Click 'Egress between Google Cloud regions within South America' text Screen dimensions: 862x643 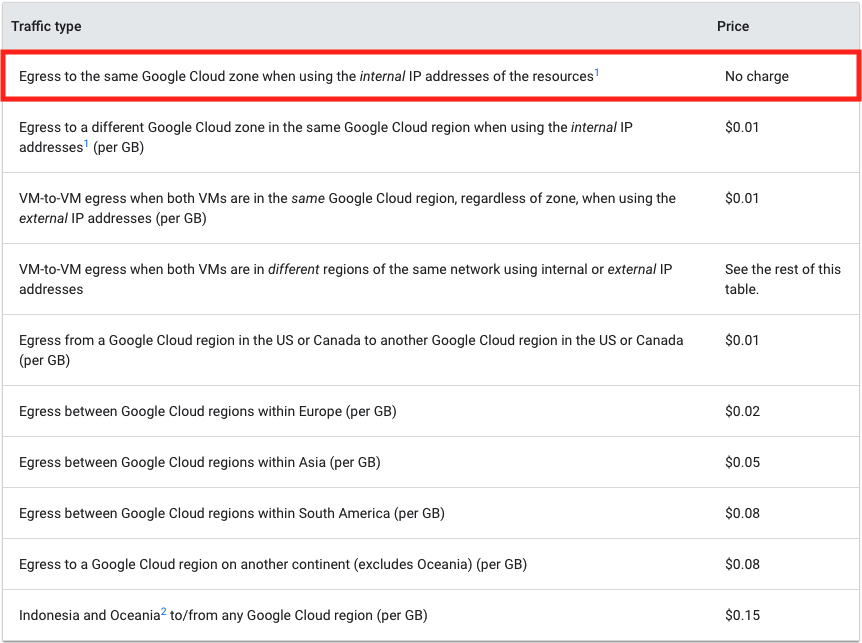point(232,513)
